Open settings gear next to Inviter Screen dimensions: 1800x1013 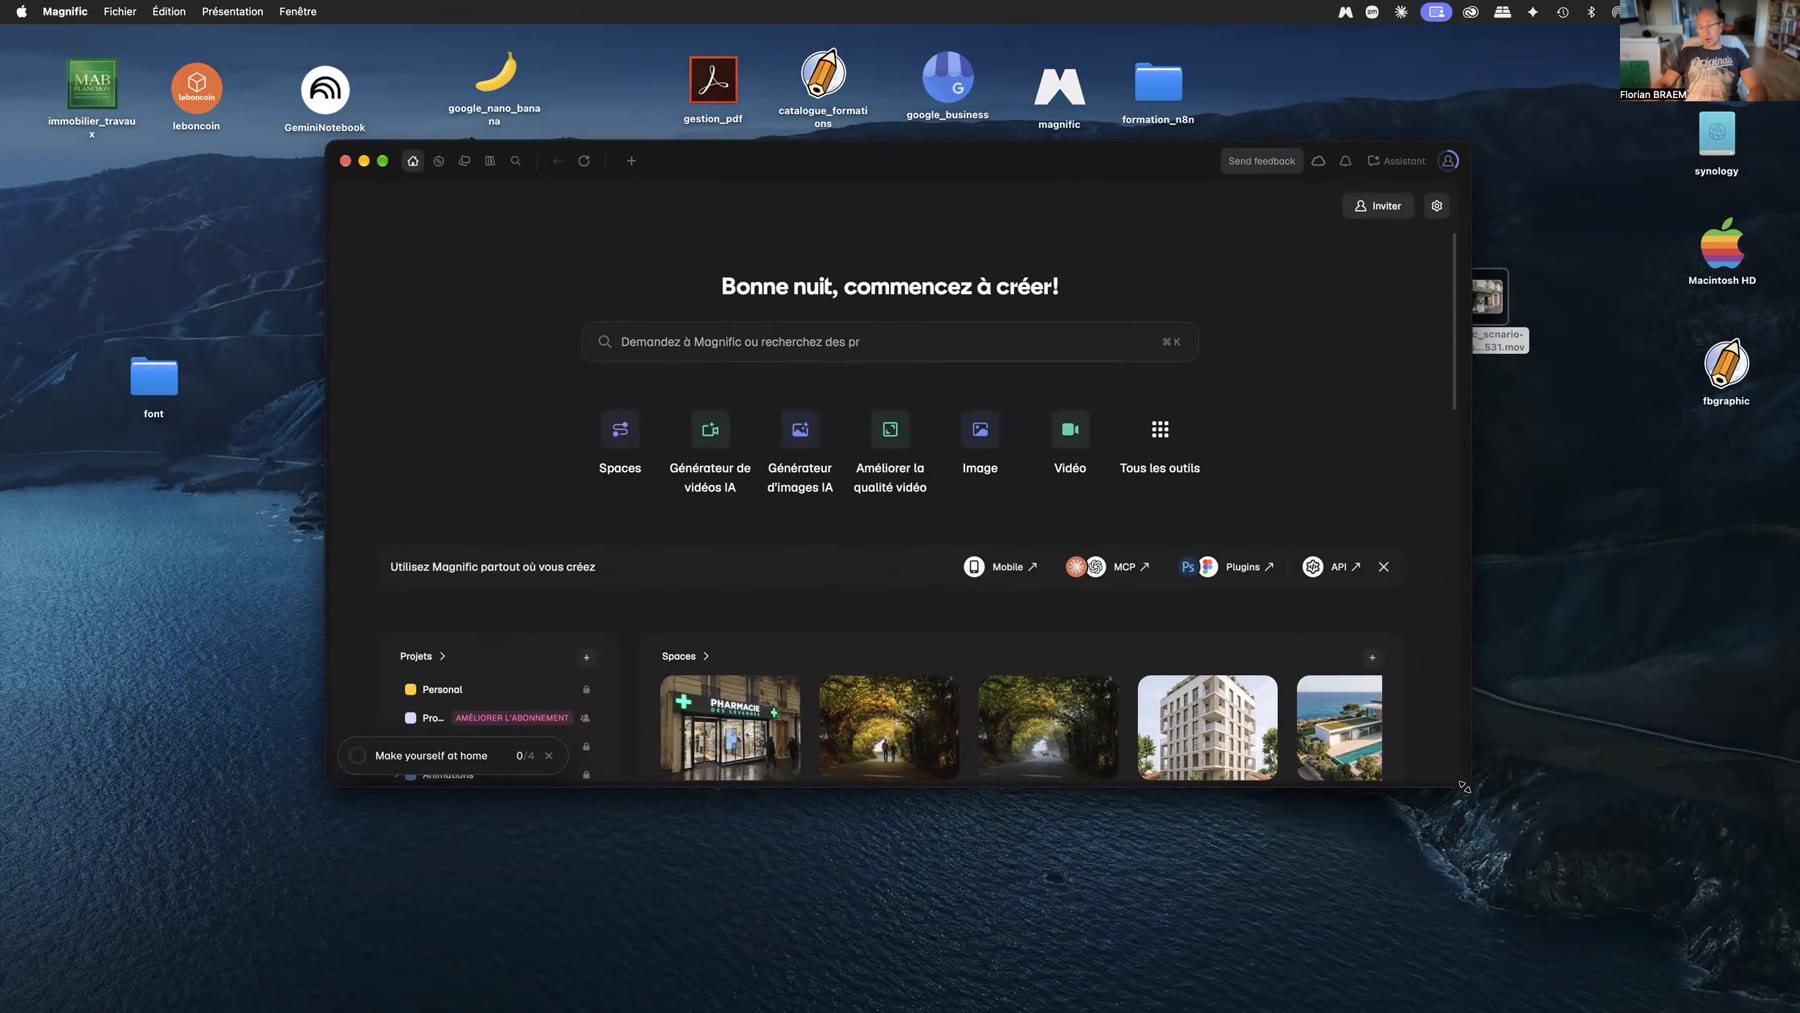[1437, 206]
